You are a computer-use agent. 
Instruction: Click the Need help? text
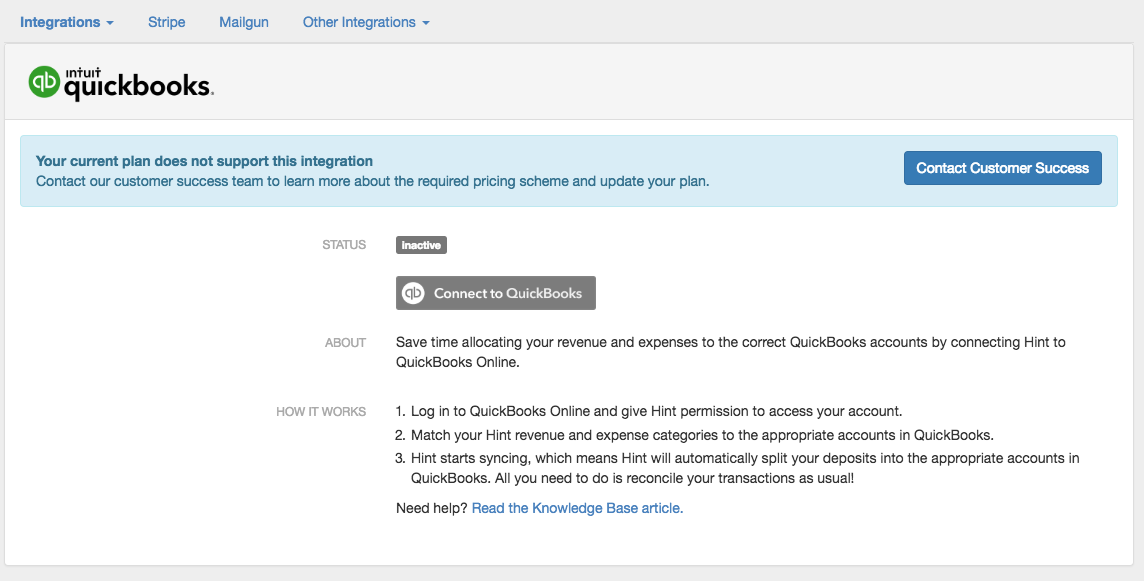431,508
